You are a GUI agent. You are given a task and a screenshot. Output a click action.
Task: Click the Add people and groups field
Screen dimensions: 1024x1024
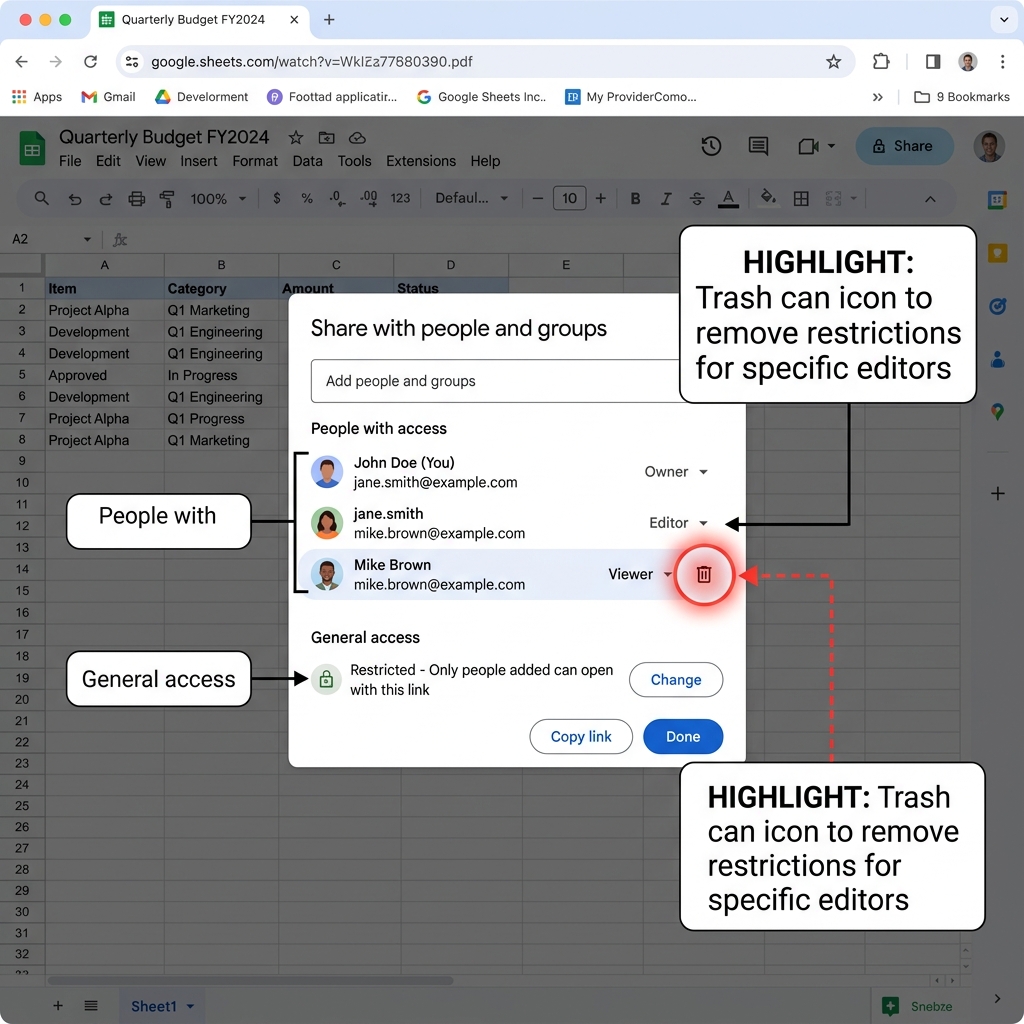point(495,381)
